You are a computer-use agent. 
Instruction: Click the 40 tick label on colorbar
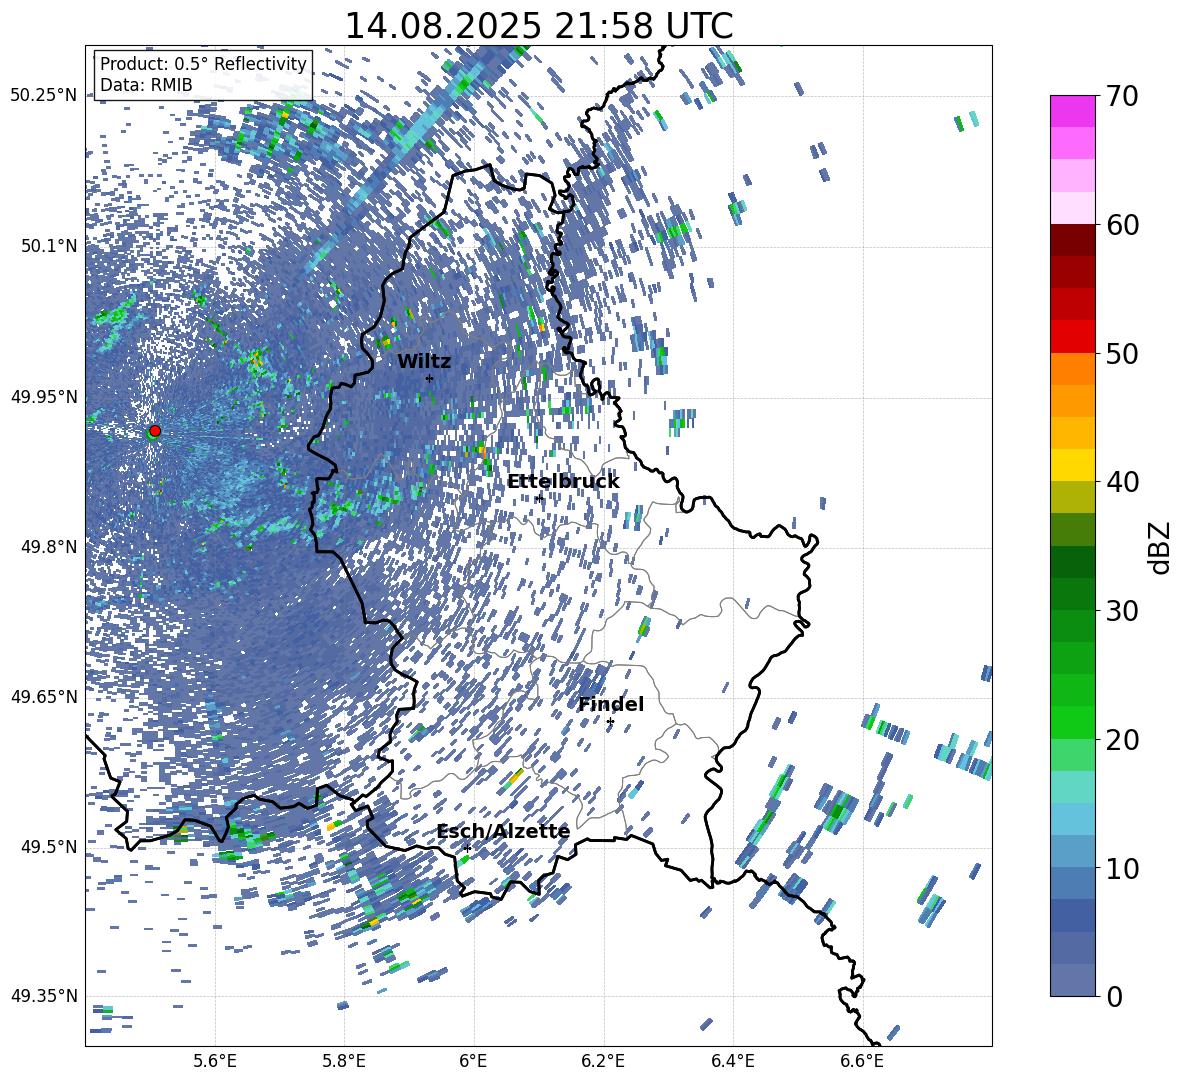click(1122, 482)
